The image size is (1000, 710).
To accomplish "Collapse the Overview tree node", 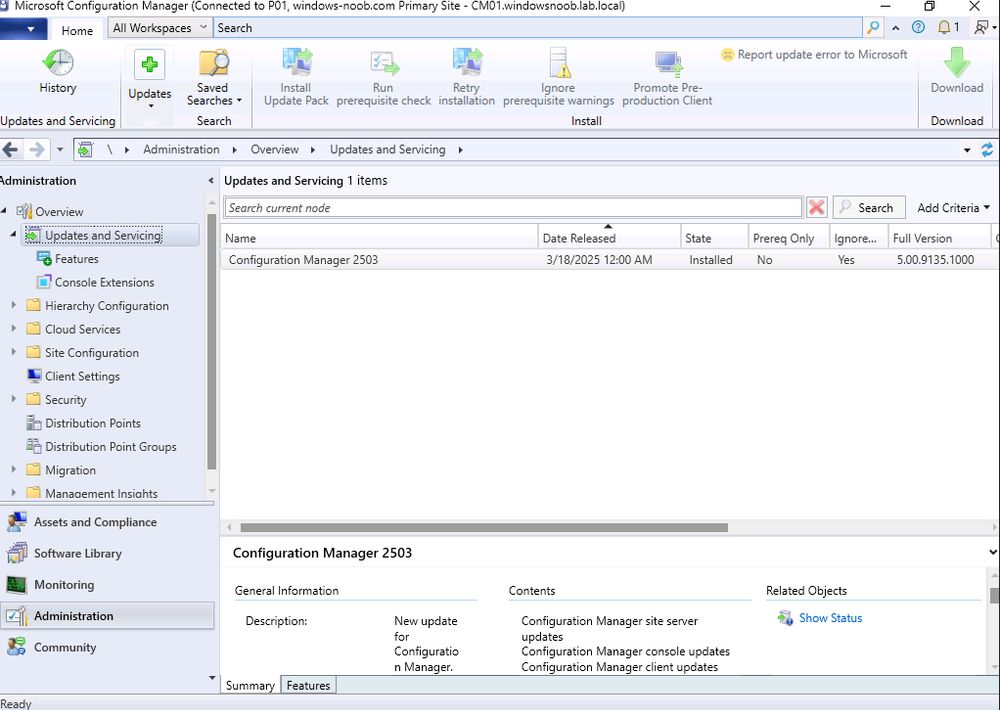I will pos(4,211).
